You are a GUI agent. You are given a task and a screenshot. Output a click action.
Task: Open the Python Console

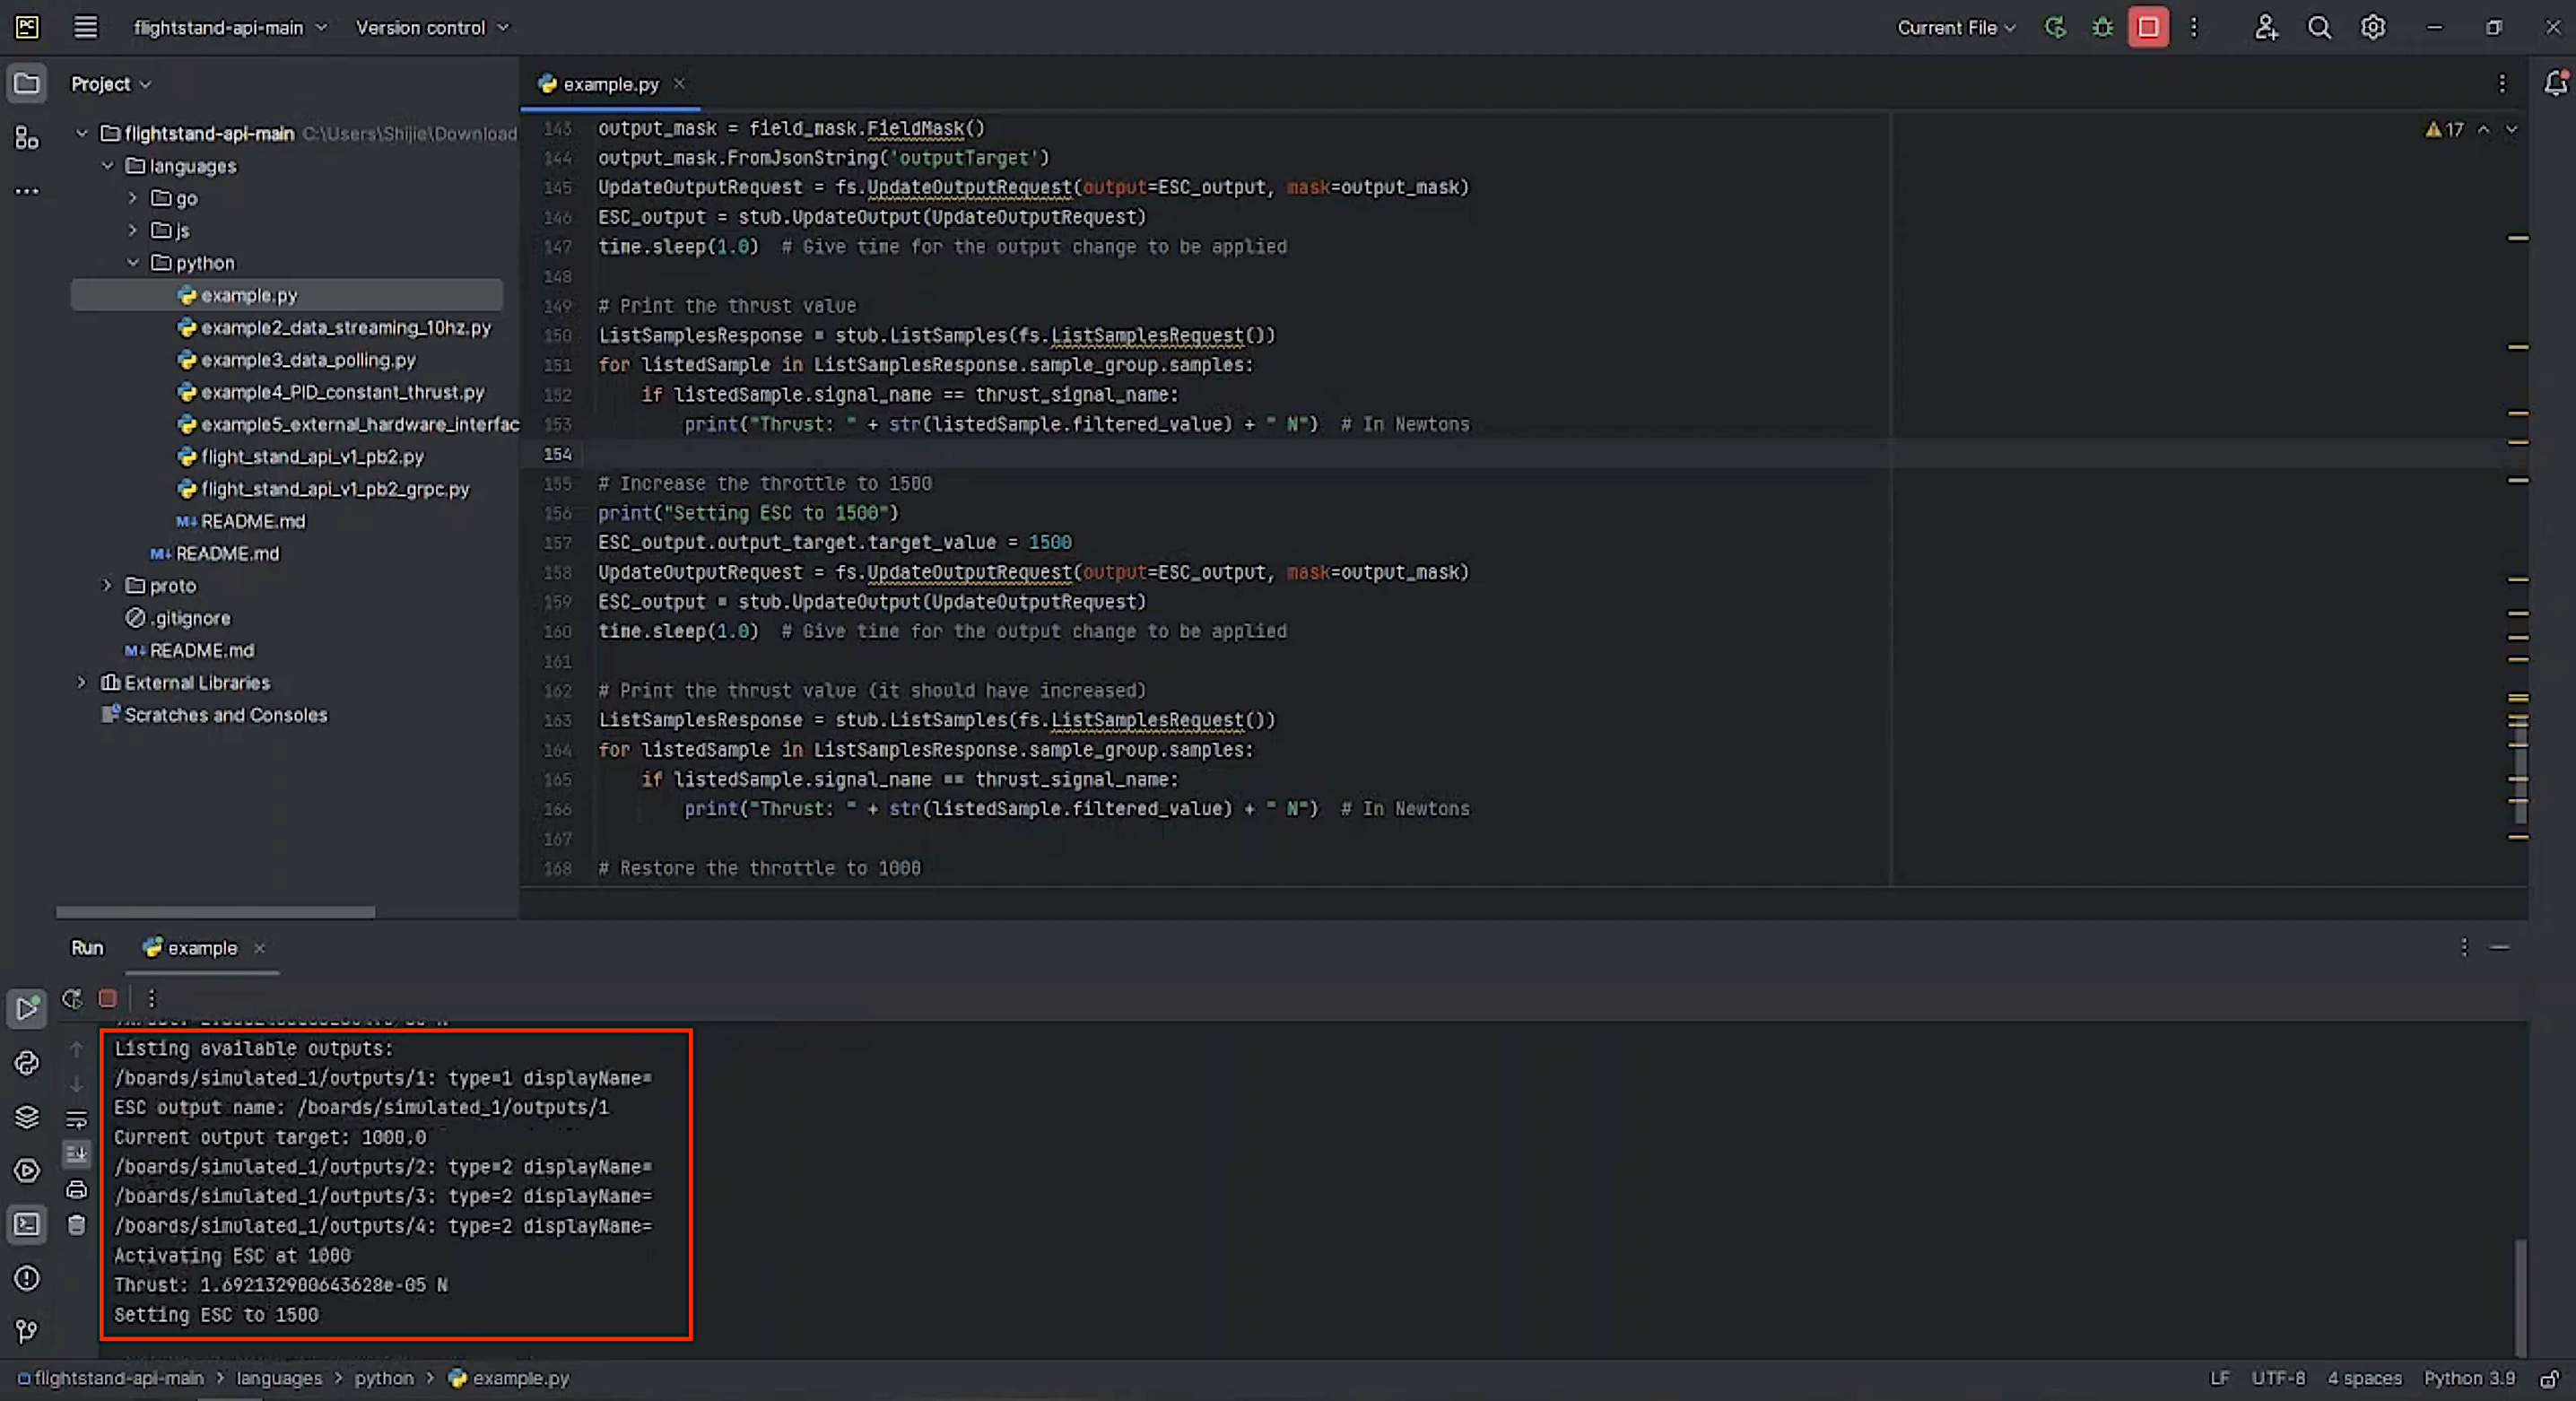(x=27, y=1062)
